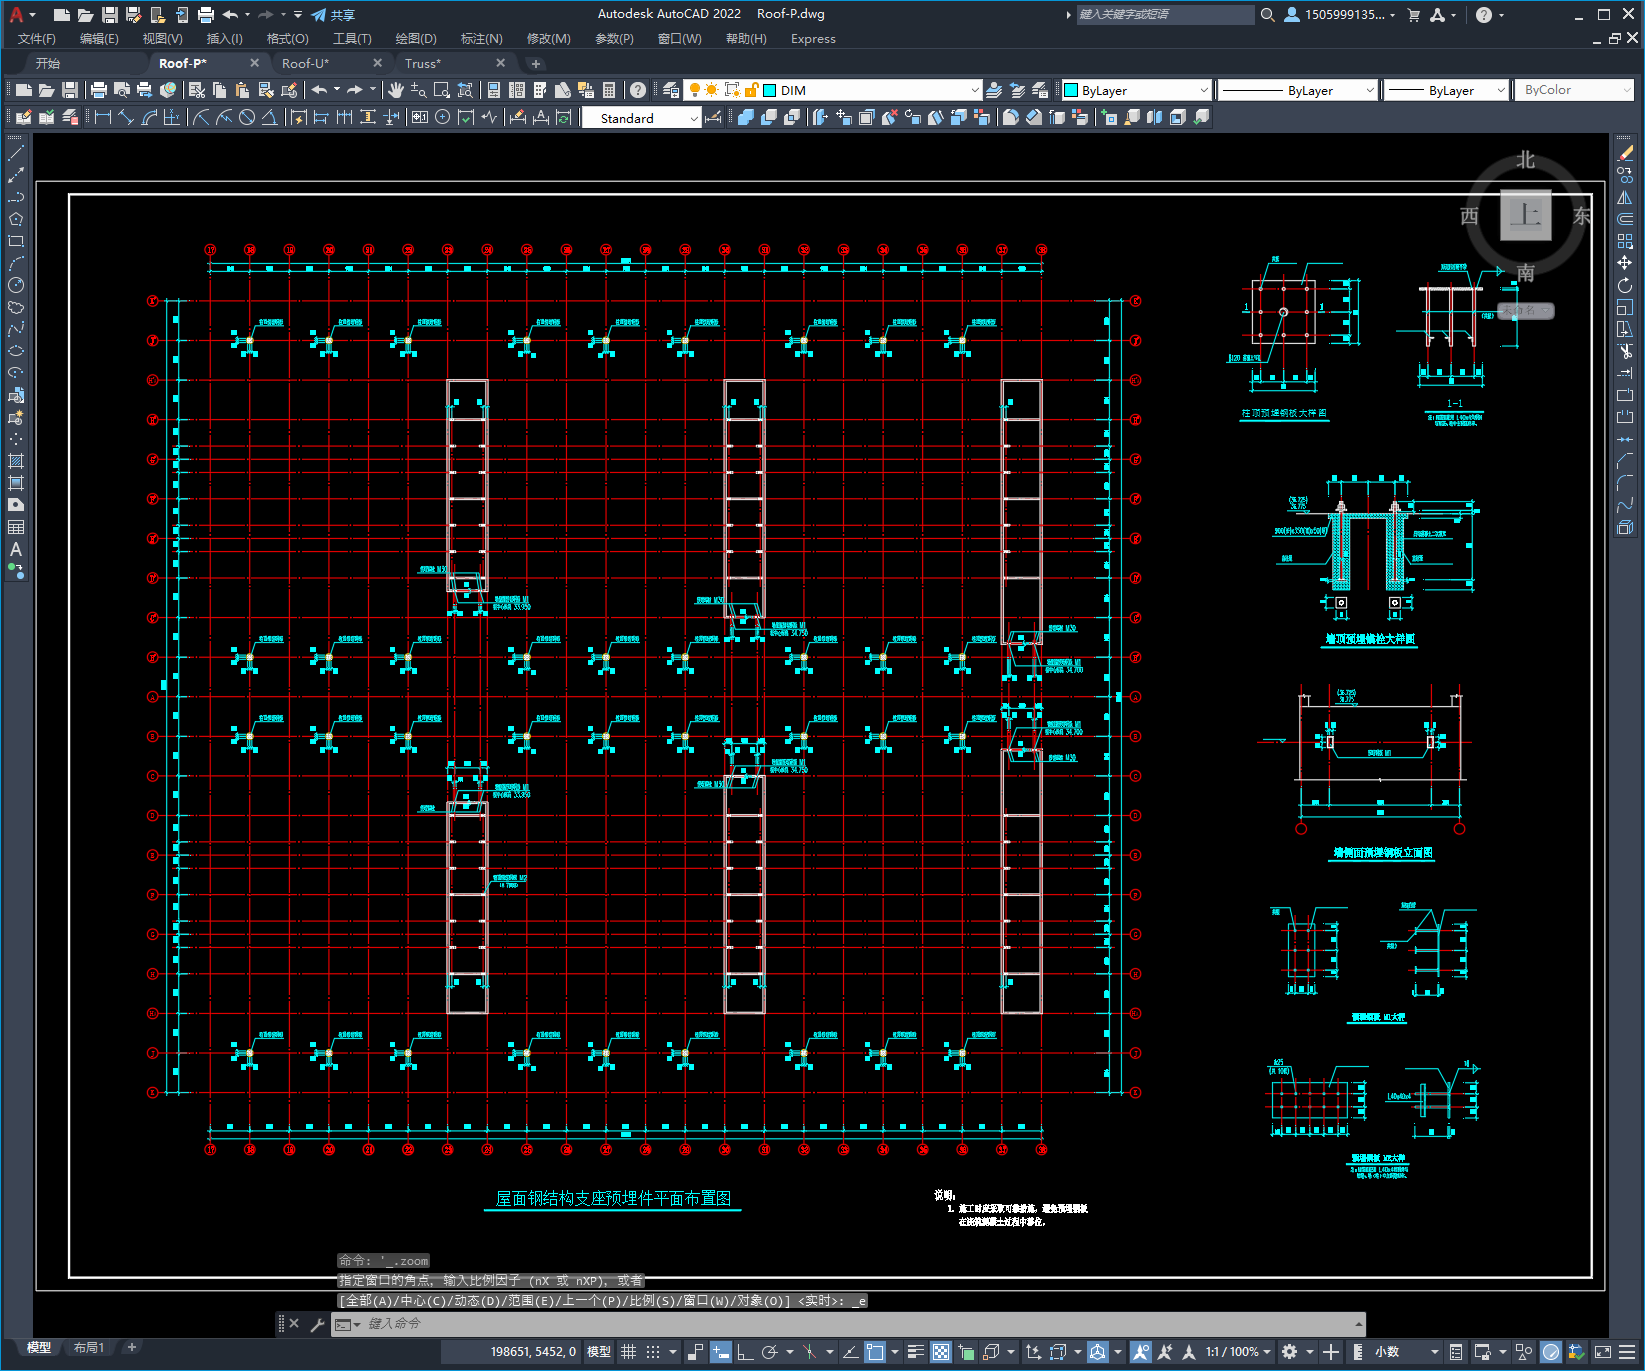Viewport: 1645px width, 1371px height.
Task: Open the Express menu
Action: coord(813,39)
